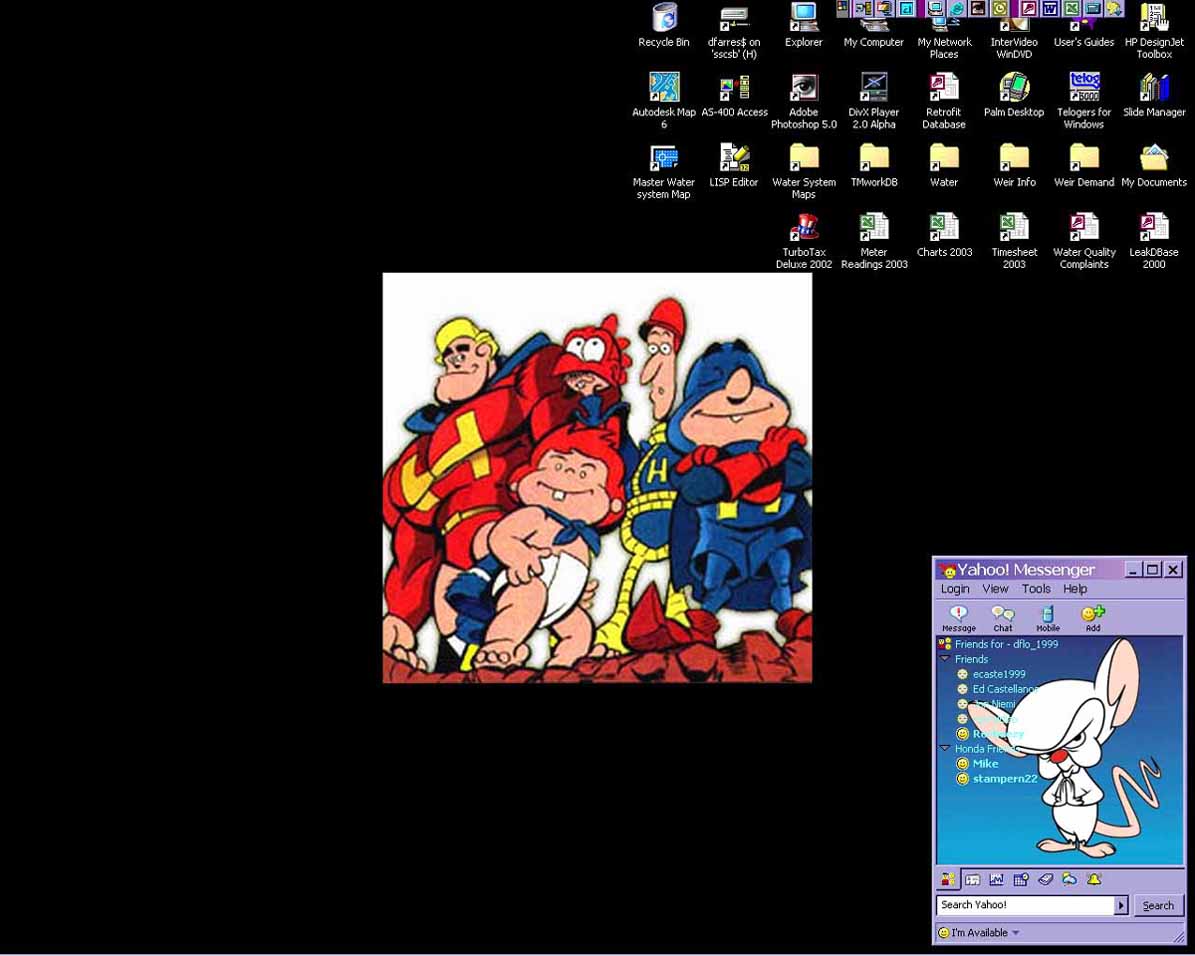
Task: Select contact stampern22 in the friends list
Action: click(1004, 778)
